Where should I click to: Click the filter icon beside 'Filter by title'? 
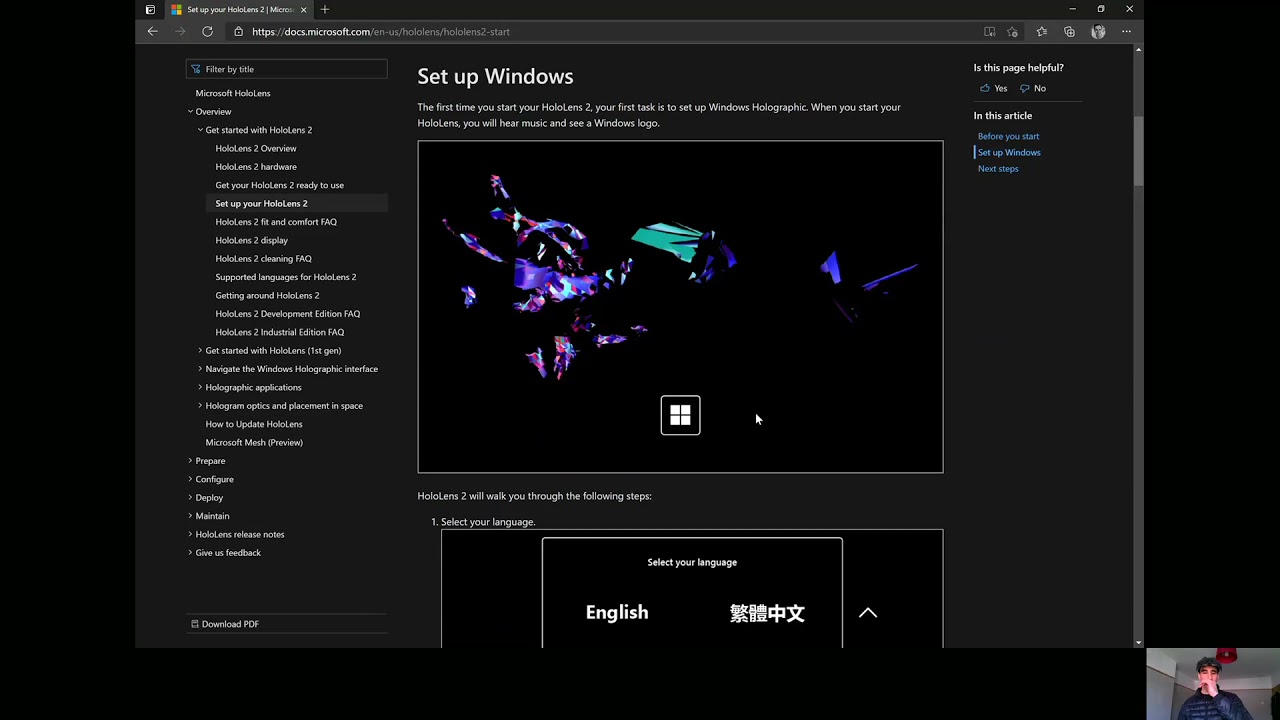pyautogui.click(x=195, y=69)
